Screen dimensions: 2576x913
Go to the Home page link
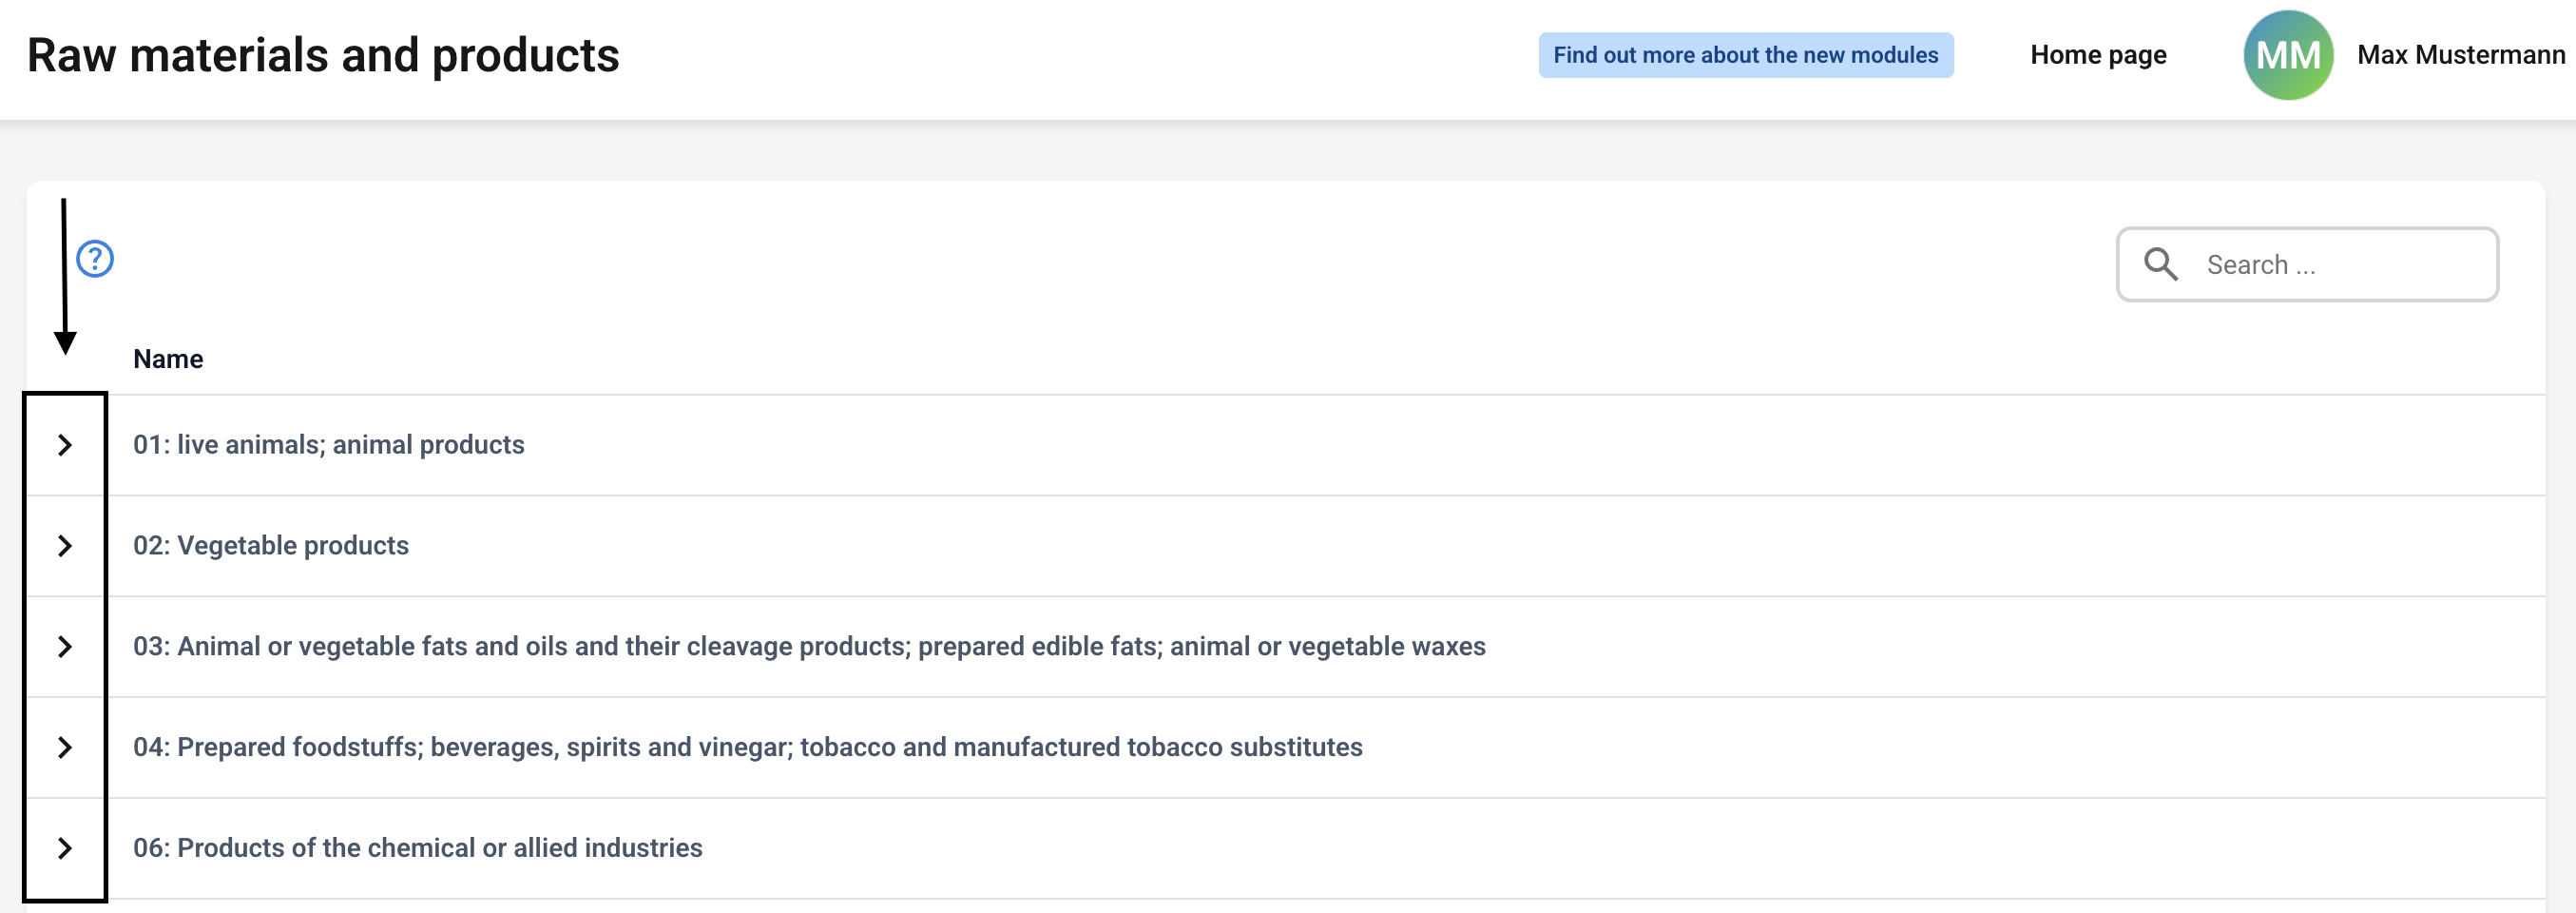(x=2097, y=55)
